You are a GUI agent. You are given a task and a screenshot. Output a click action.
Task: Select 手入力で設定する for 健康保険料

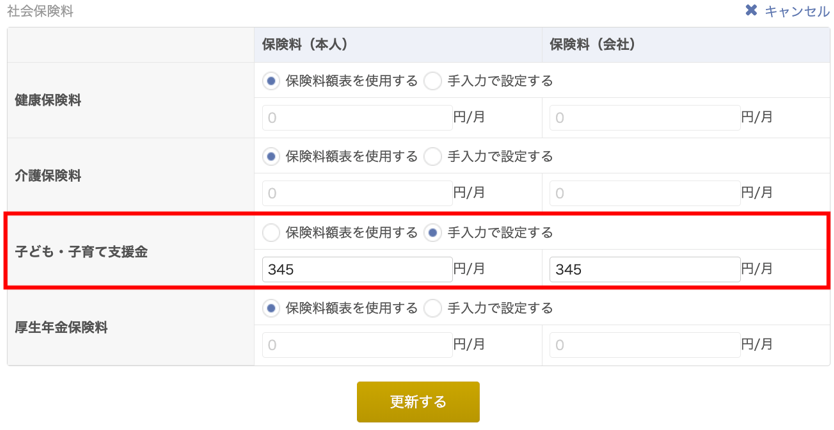(433, 81)
